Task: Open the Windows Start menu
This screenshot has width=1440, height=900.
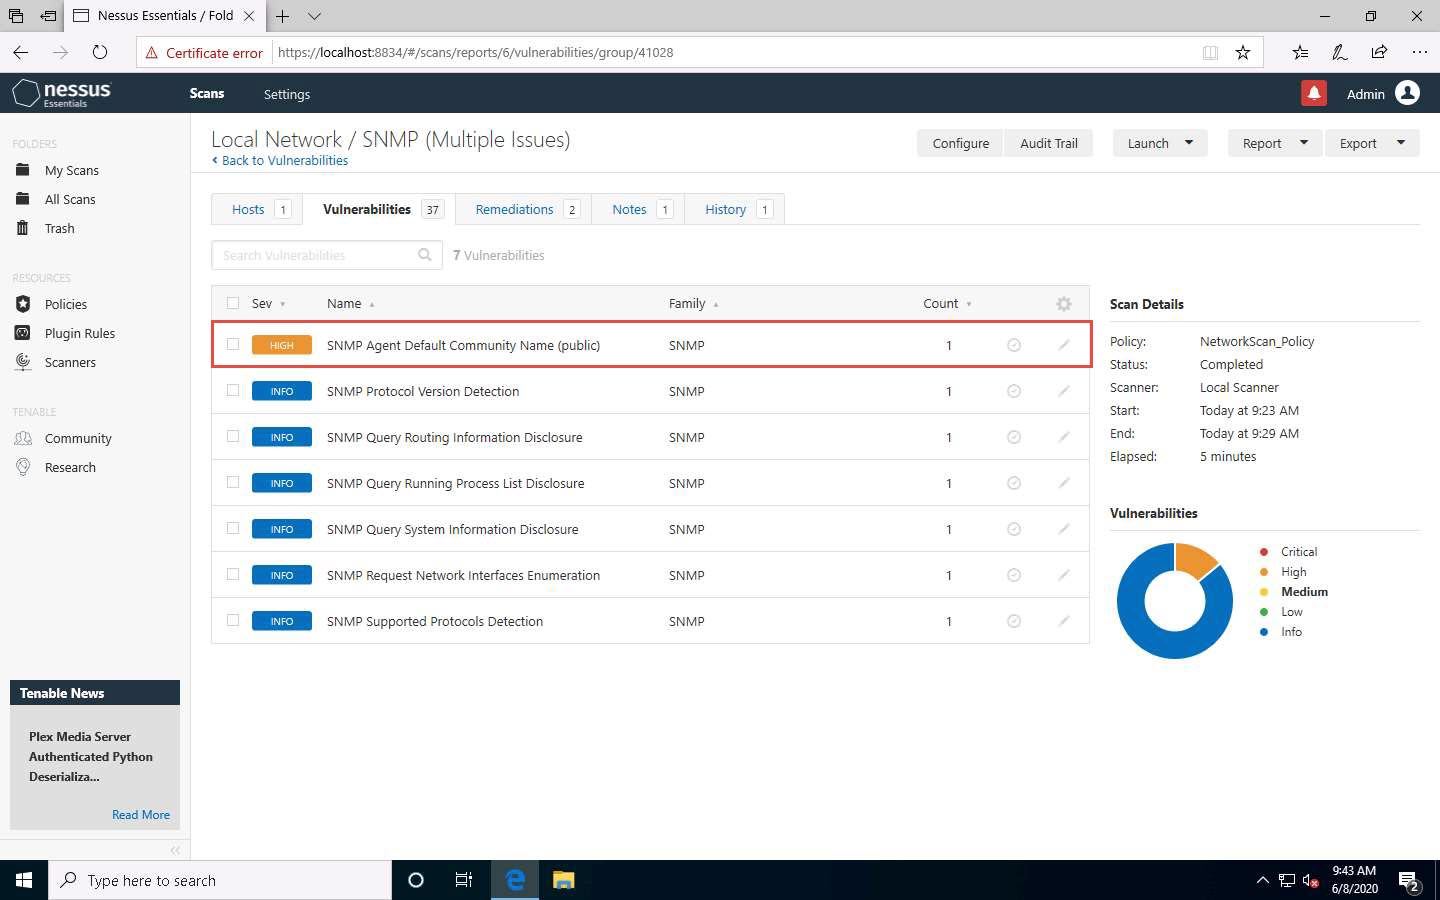Action: pos(24,880)
